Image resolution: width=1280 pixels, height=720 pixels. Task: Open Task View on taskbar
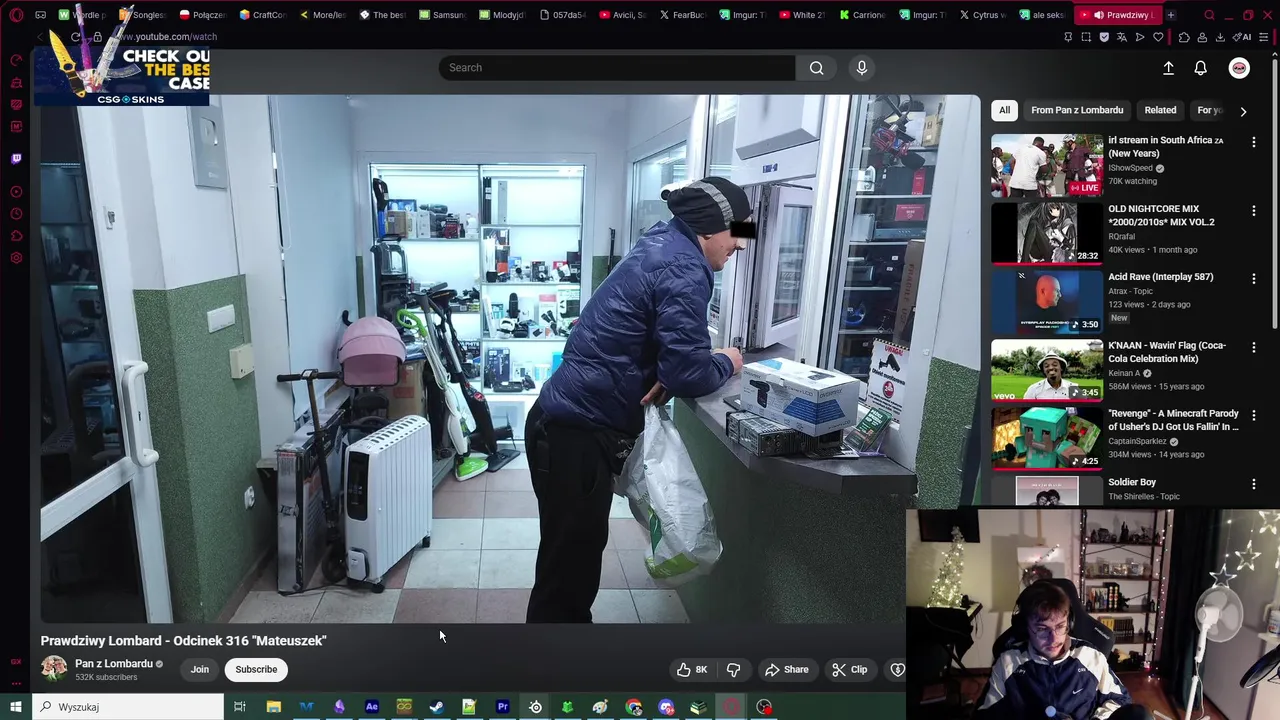[240, 707]
